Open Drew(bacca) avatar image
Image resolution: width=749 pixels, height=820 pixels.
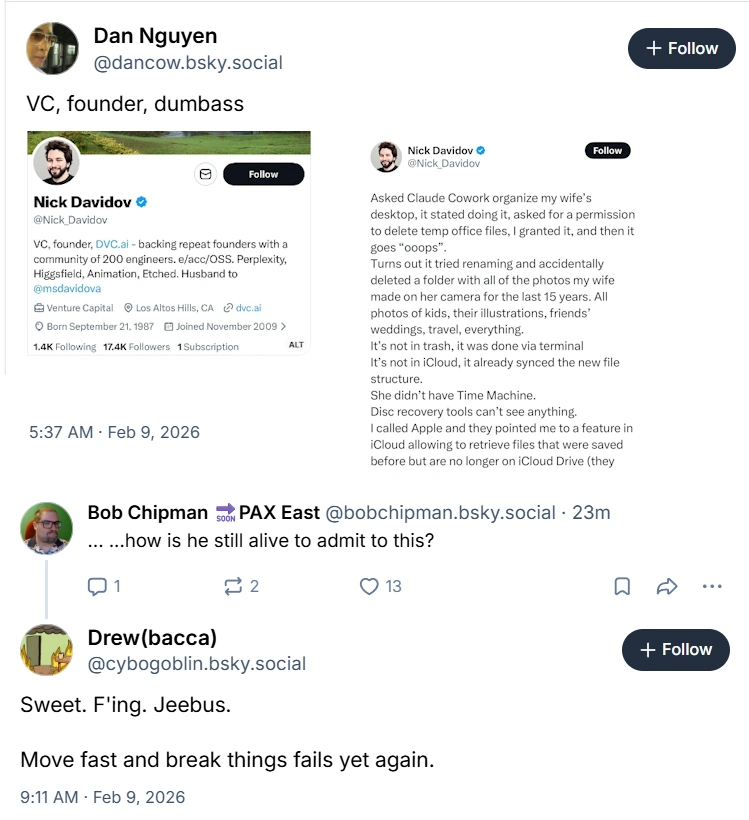click(x=47, y=650)
